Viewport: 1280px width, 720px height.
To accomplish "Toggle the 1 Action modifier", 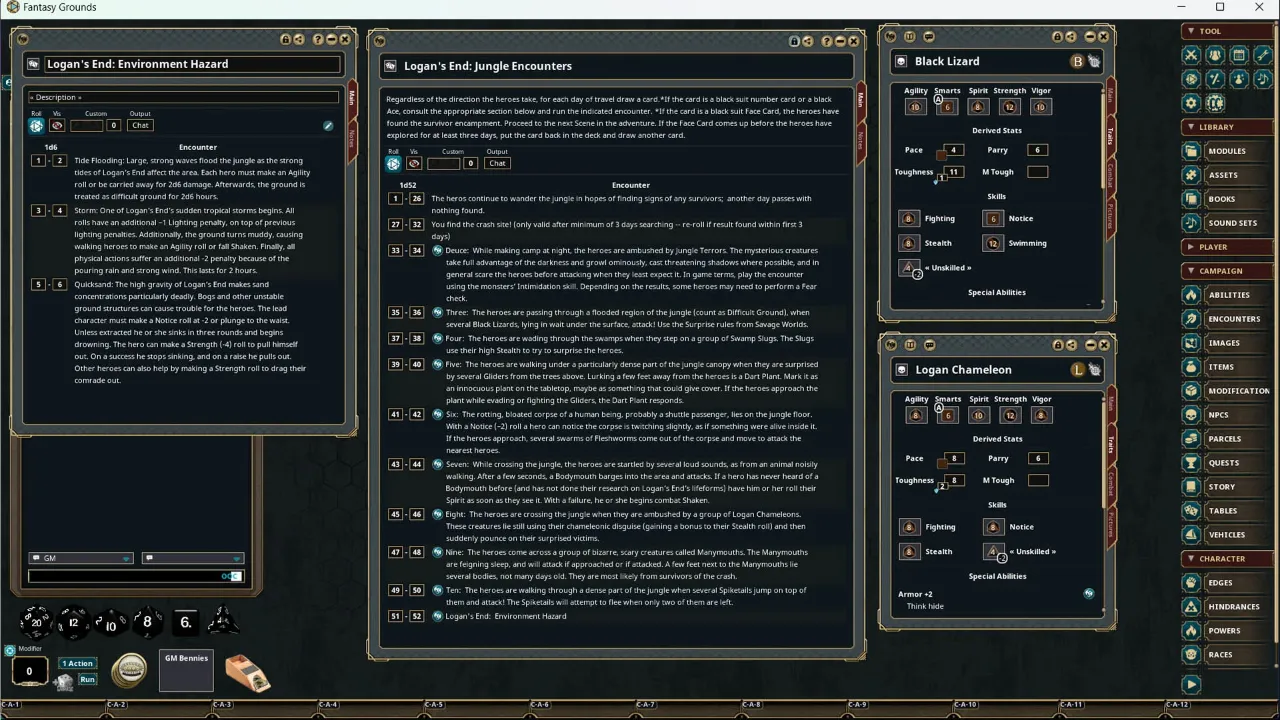I will [x=78, y=663].
